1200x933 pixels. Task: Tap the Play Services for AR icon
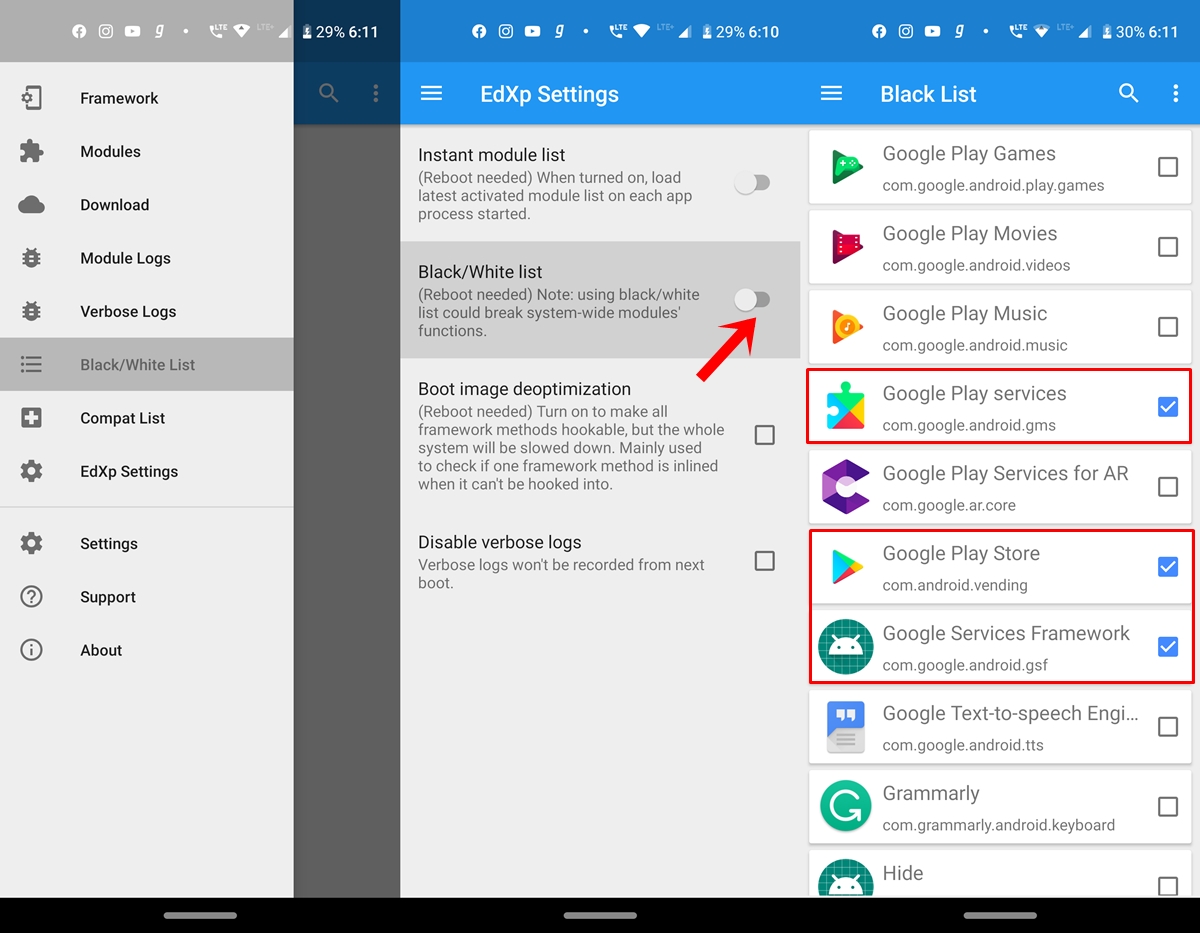846,487
